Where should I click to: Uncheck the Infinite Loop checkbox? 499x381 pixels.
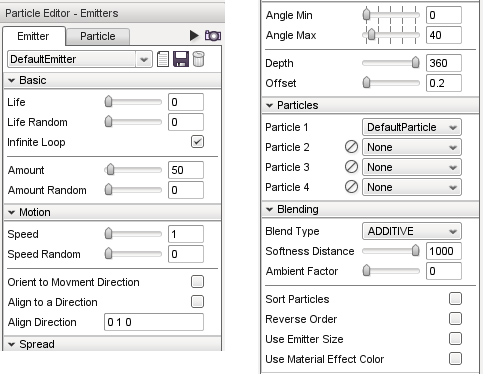(197, 142)
